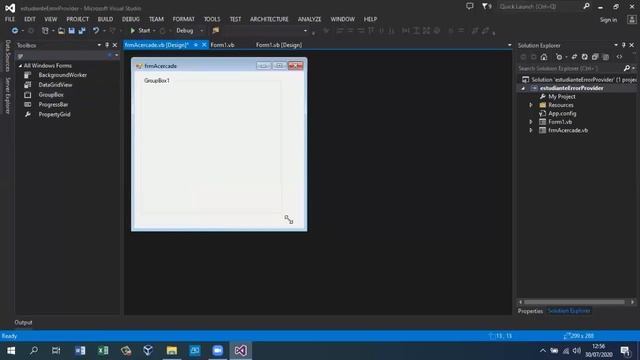The height and width of the screenshot is (360, 640).
Task: Refresh the Solution Explorer
Action: pyautogui.click(x=585, y=57)
